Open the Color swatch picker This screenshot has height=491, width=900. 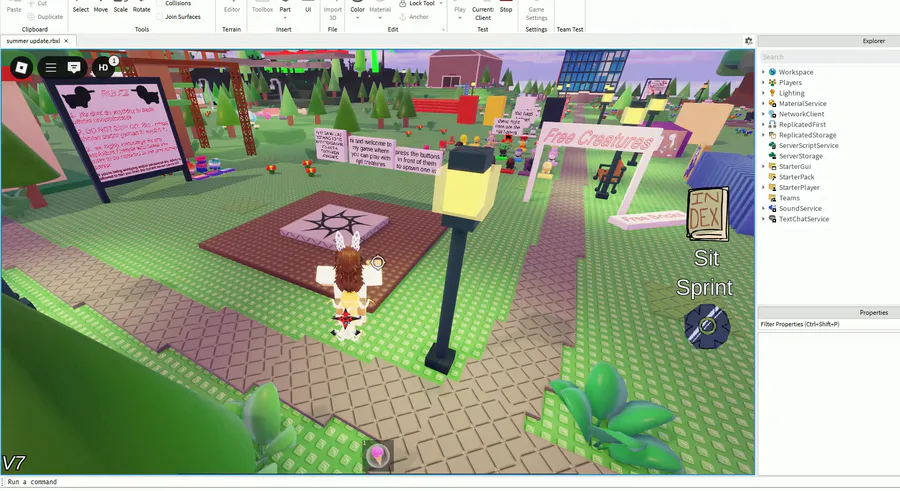[357, 7]
